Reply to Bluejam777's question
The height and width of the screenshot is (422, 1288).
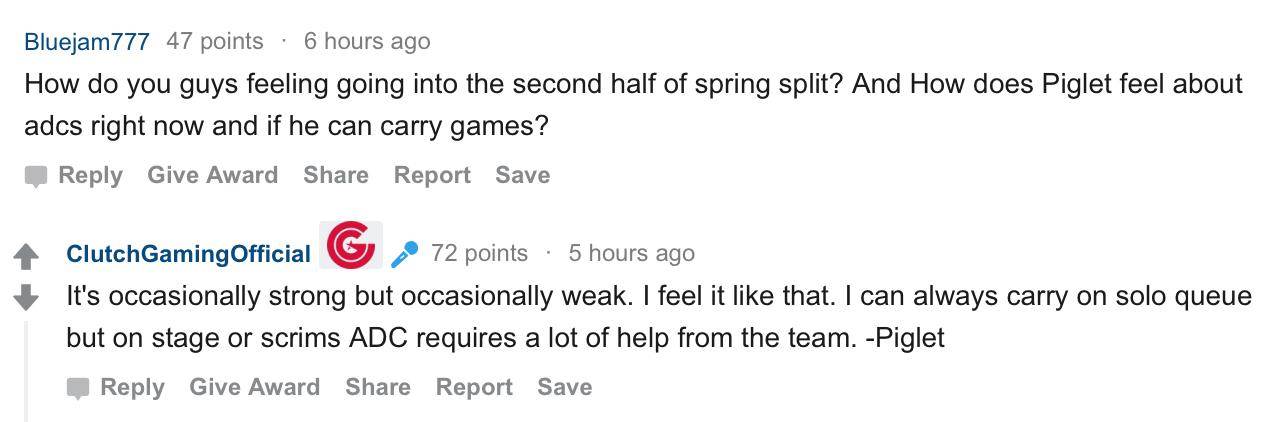pos(90,175)
